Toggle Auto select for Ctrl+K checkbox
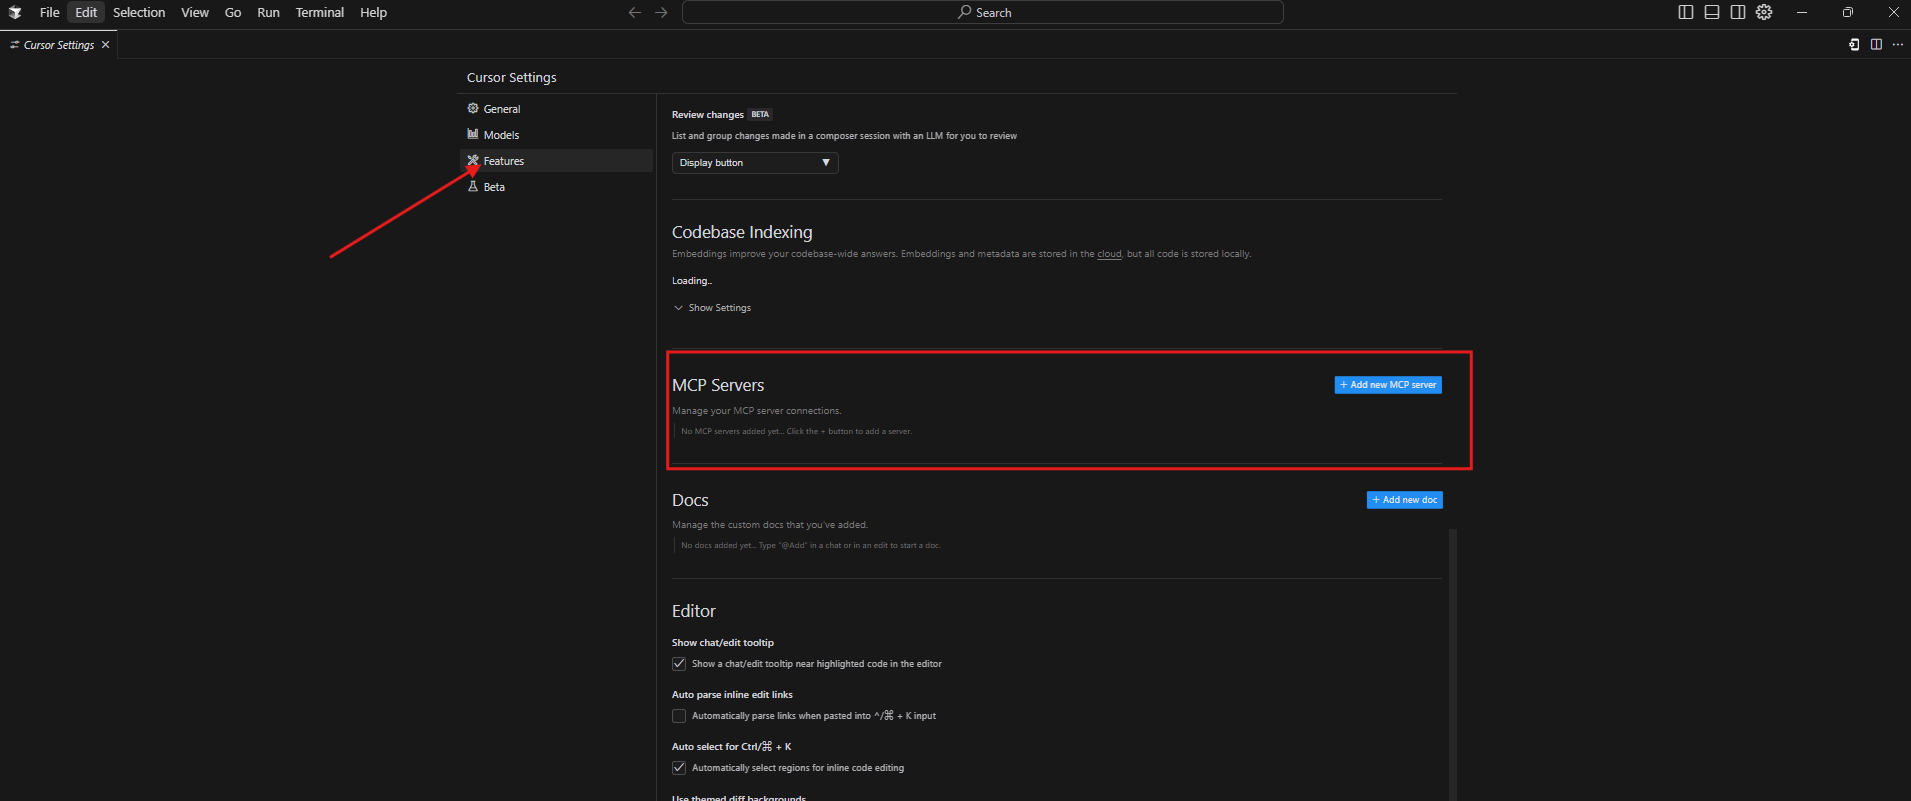The width and height of the screenshot is (1911, 801). pos(679,768)
